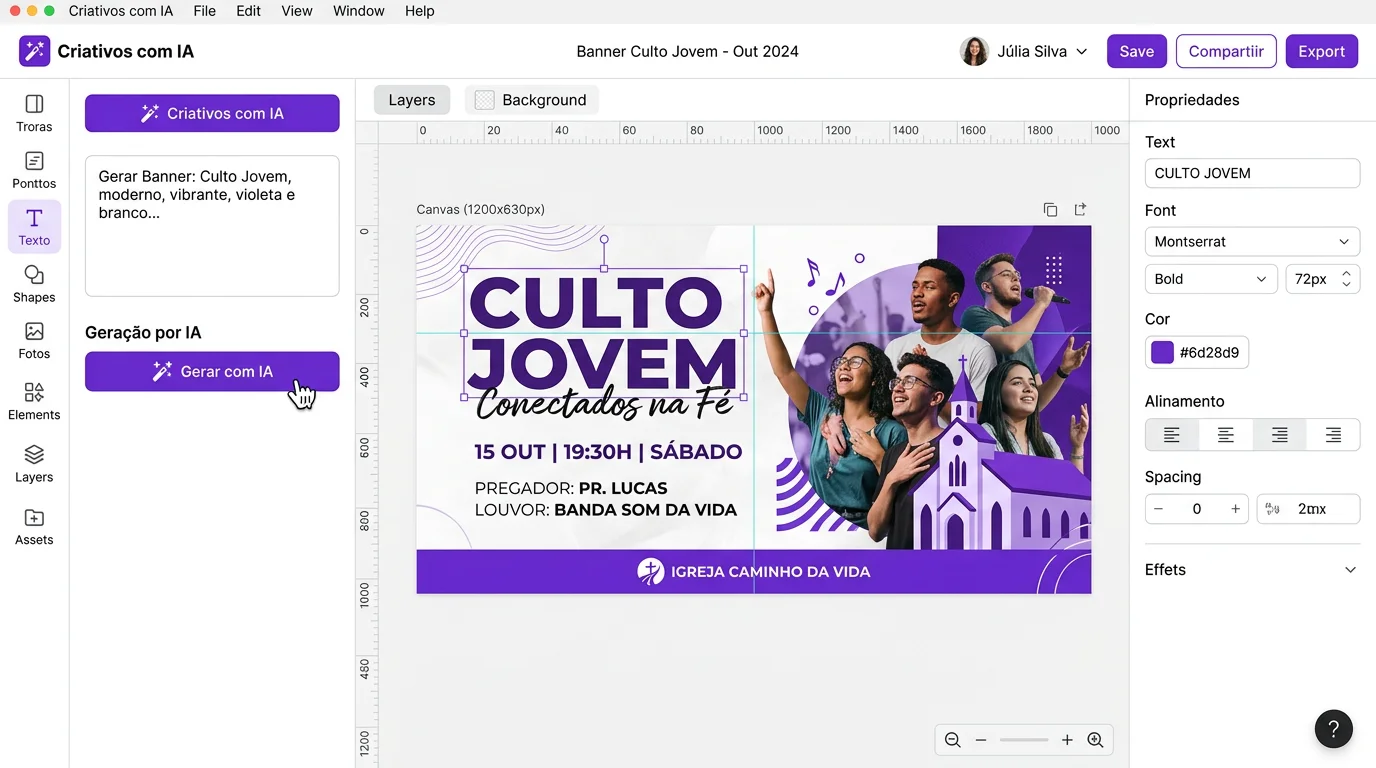Open the Assets panel
Viewport: 1376px width, 768px height.
point(34,527)
